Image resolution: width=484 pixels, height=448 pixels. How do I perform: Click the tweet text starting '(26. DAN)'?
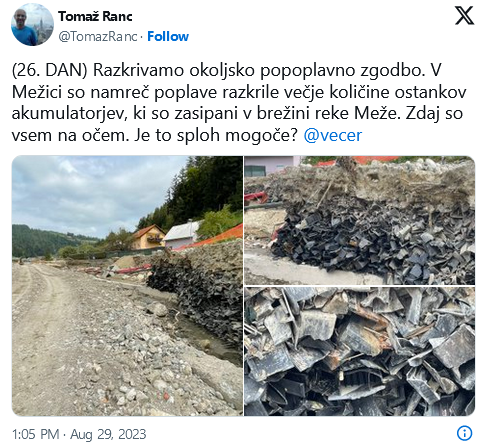pyautogui.click(x=239, y=103)
